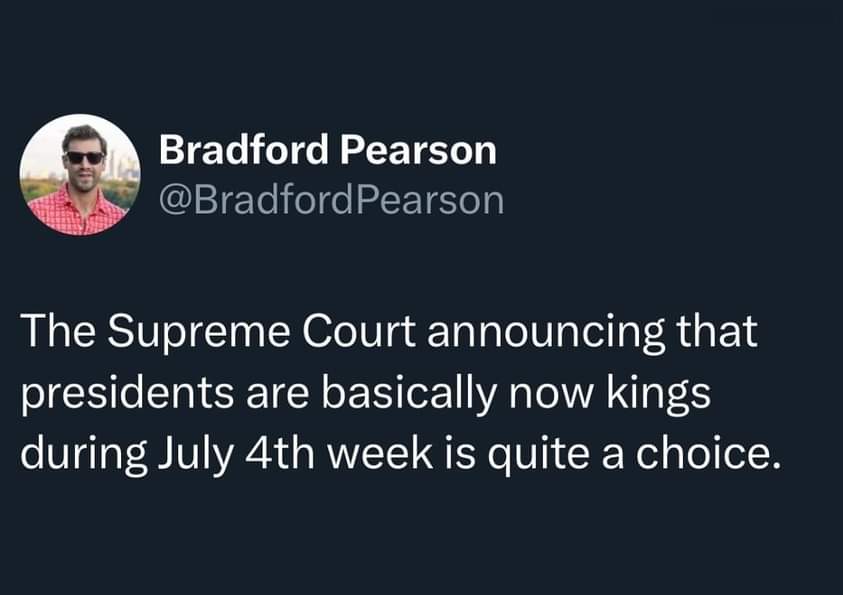Viewport: 843px width, 595px height.
Task: Click the word "now" in second line
Action: tap(552, 397)
